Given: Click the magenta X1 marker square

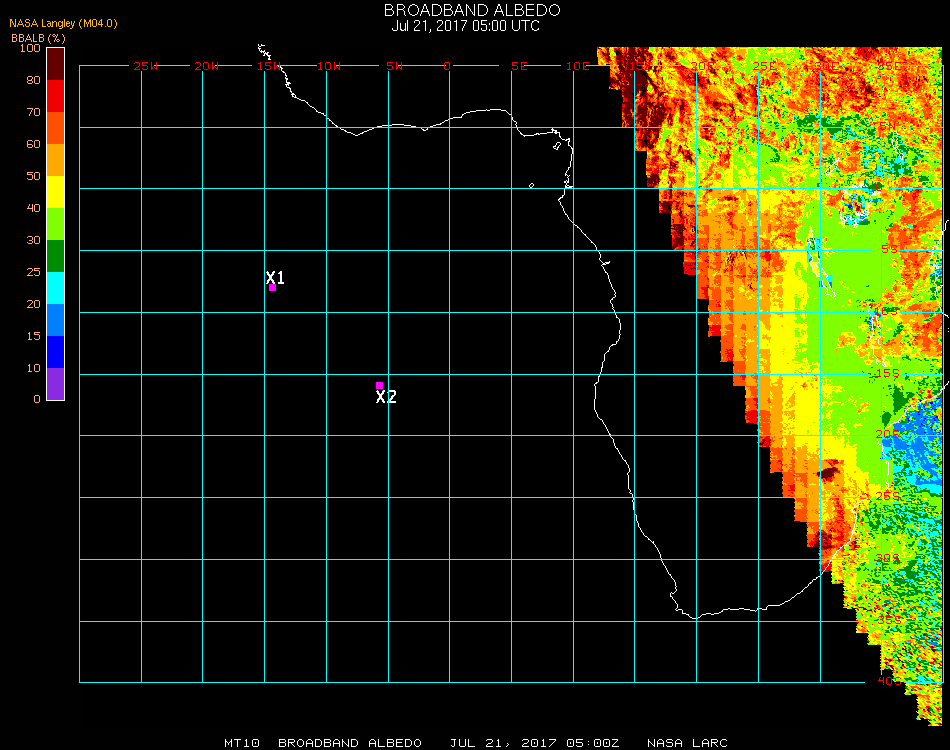Looking at the screenshot, I should [x=273, y=288].
